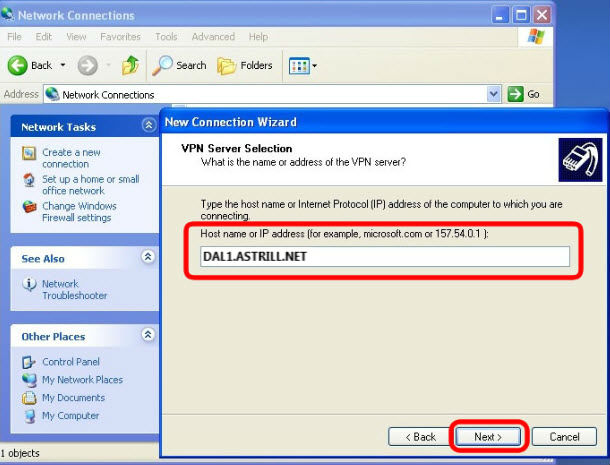Open the View menu
Screen dimensions: 610x465
[76, 37]
